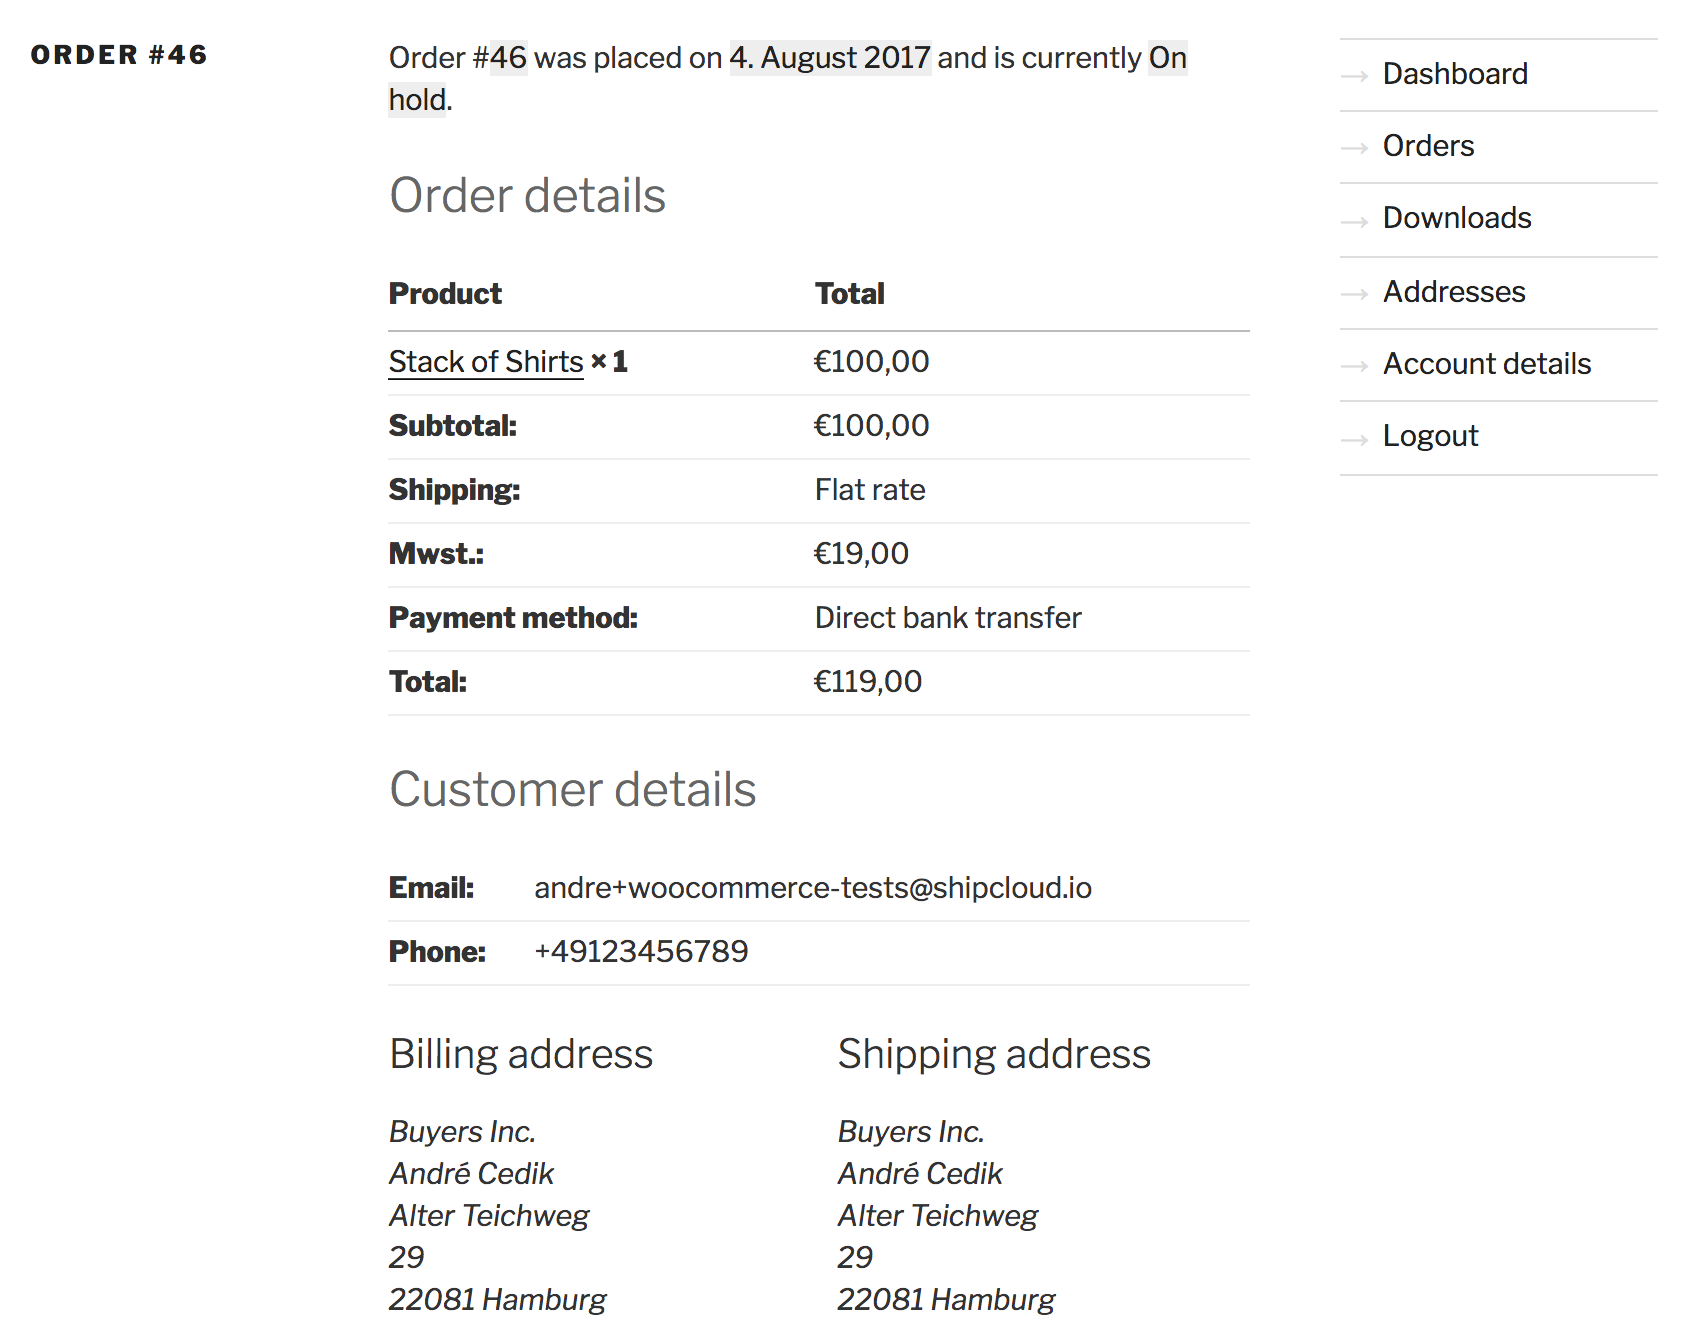Click the Order details heading
Viewport: 1702px width, 1344px height.
[x=528, y=195]
